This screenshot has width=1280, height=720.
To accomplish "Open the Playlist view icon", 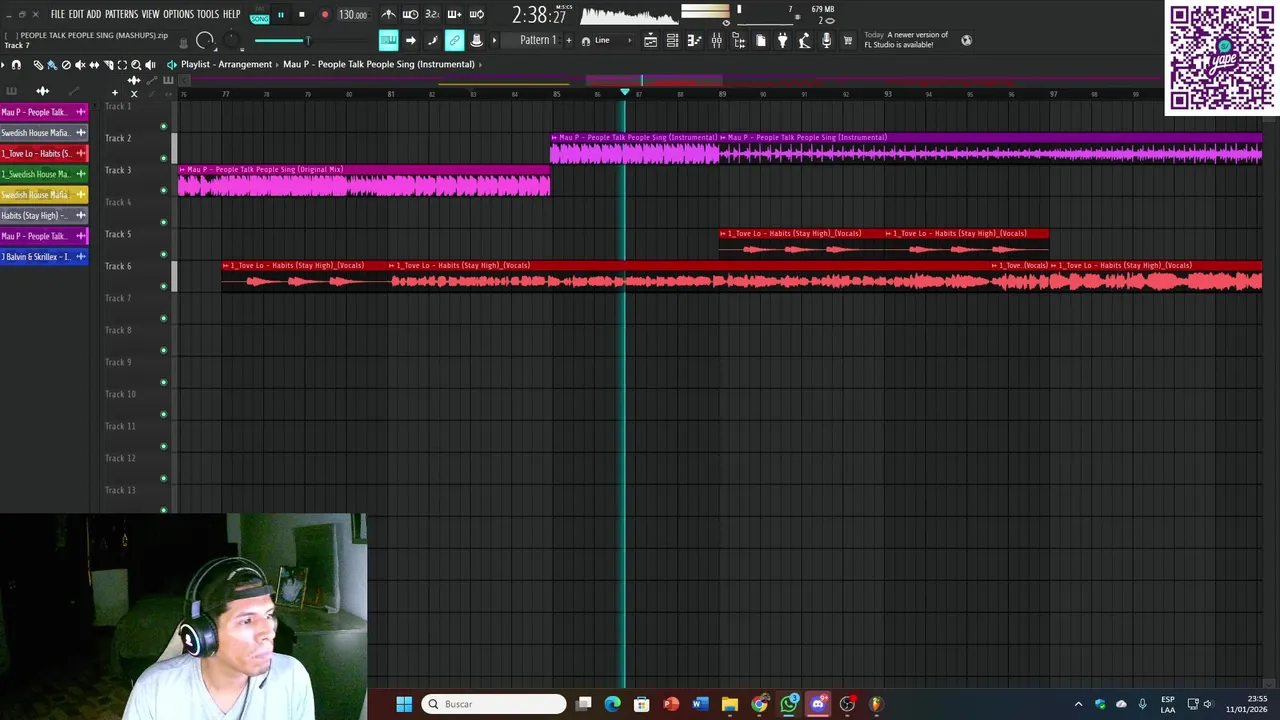I will click(x=650, y=40).
